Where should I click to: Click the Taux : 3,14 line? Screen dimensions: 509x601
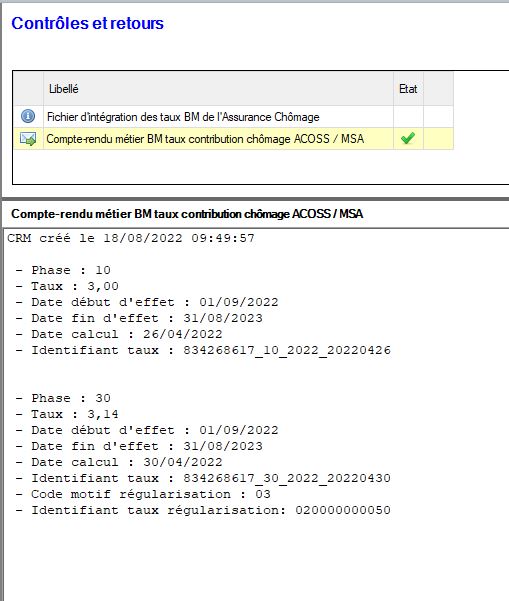[67, 414]
